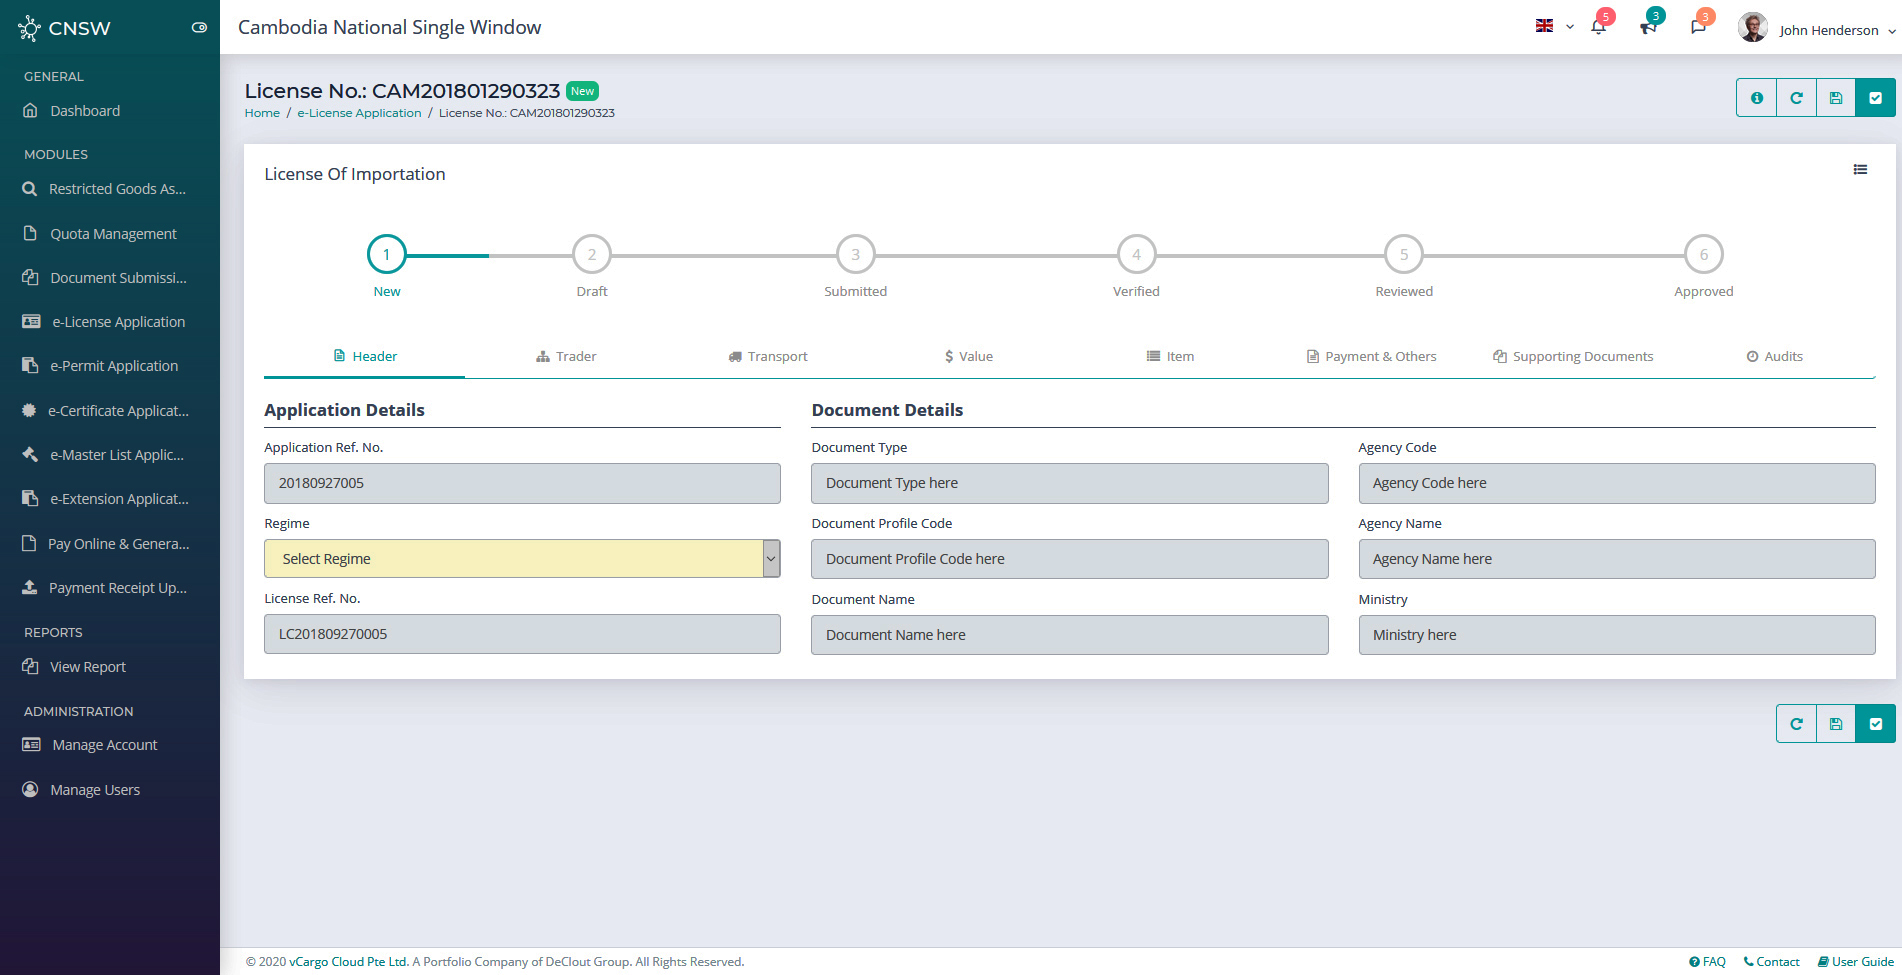Open e-Permit Application in sidebar
1902x975 pixels.
pos(114,366)
